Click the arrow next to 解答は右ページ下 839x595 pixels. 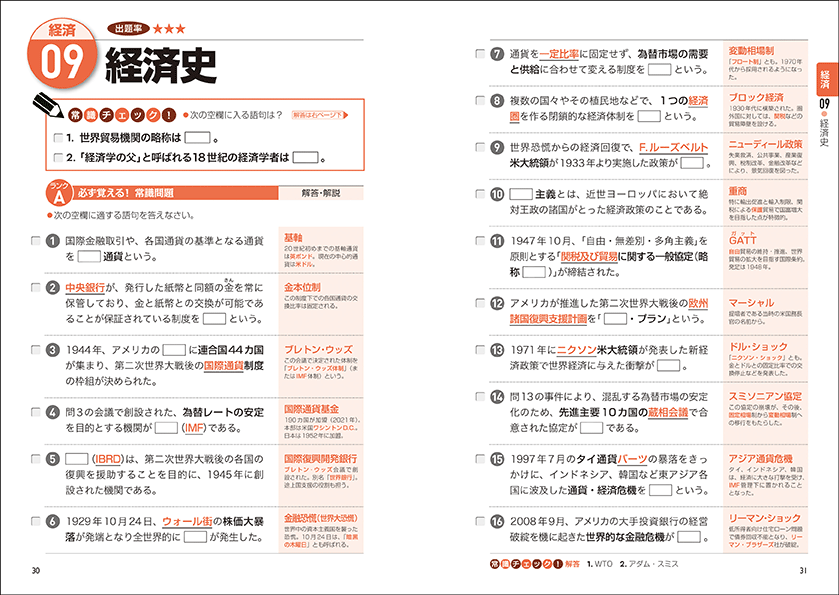[346, 115]
